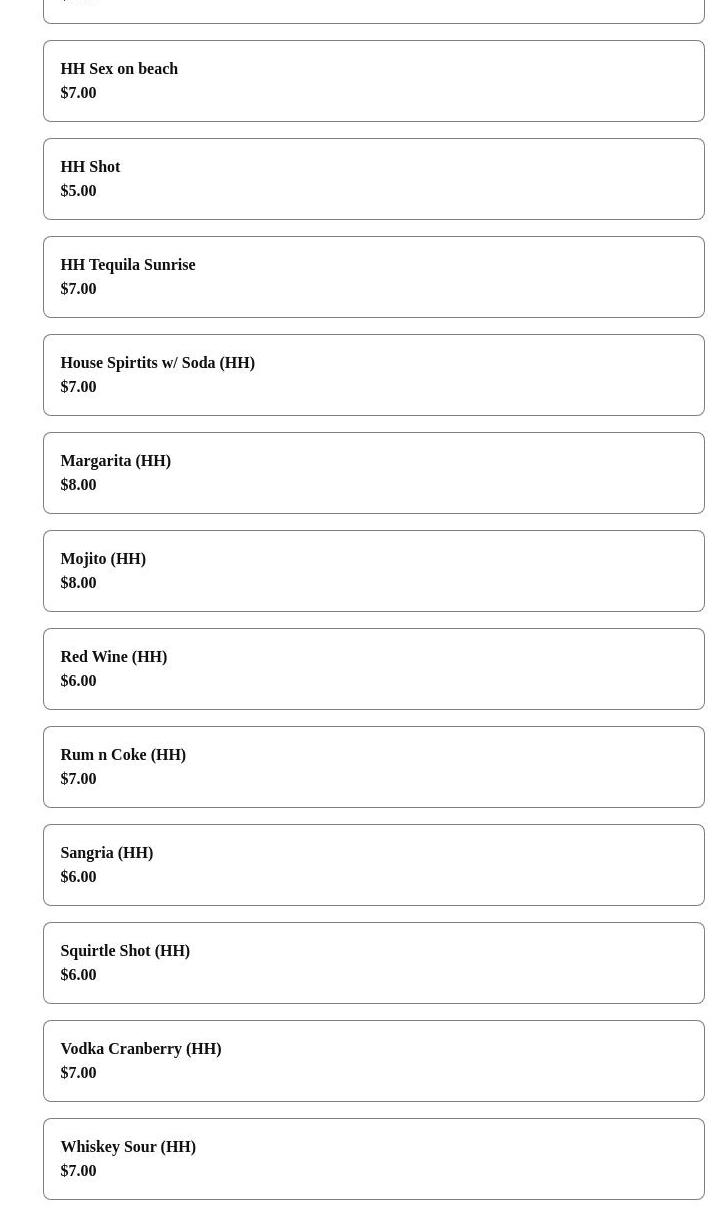This screenshot has height=1214, width=728.
Task: Pick Vodka Cranberry (HH) drink
Action: coord(373,1061)
